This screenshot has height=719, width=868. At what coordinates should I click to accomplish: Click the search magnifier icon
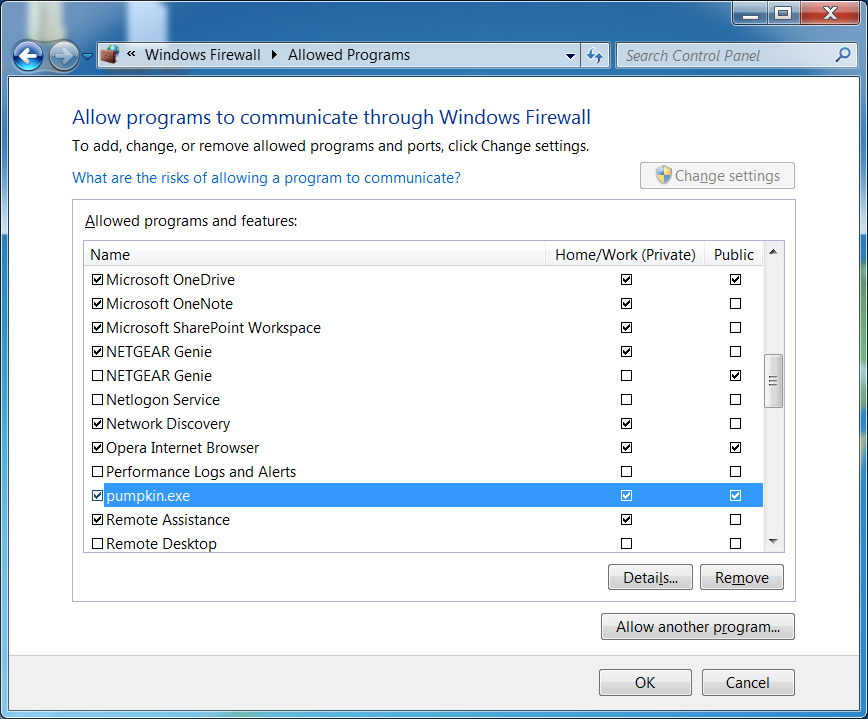pos(843,55)
